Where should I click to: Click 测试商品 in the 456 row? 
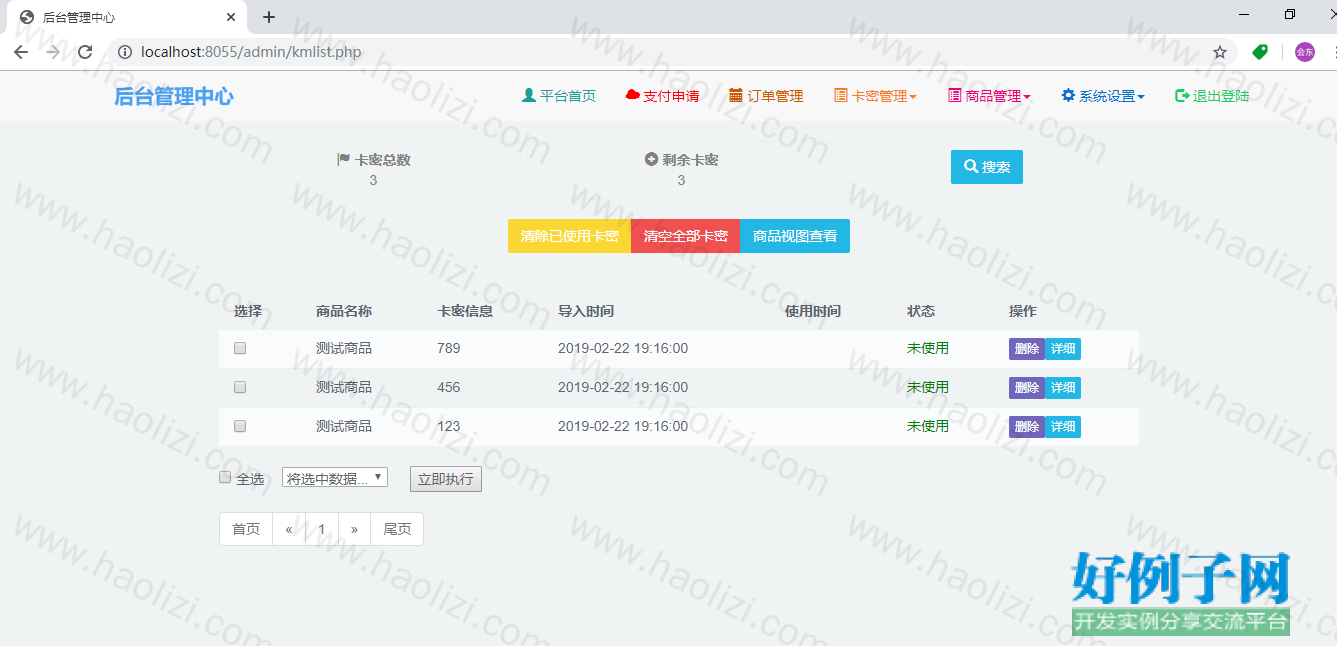[x=344, y=387]
